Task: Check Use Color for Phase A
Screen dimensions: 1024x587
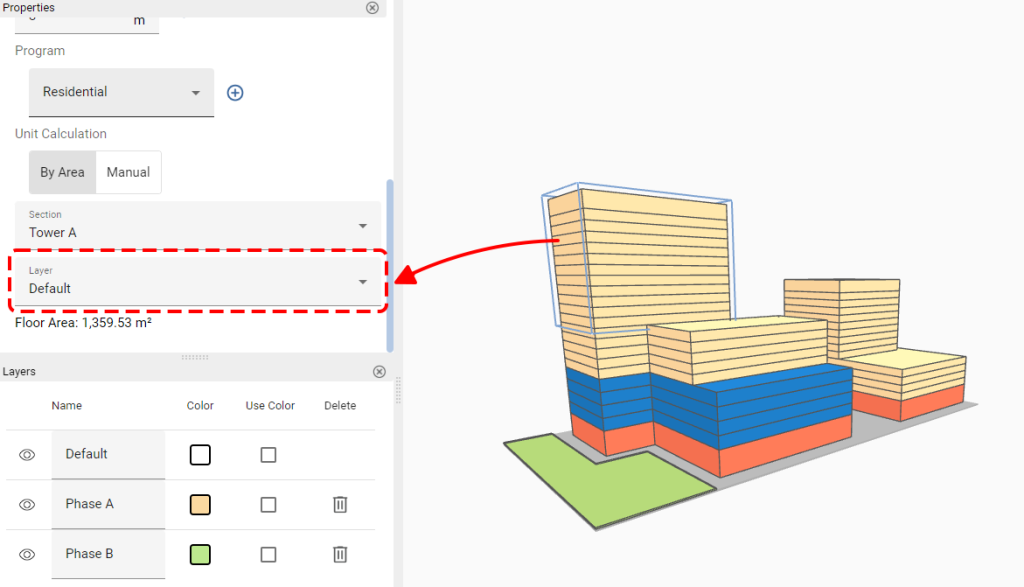Action: click(268, 504)
